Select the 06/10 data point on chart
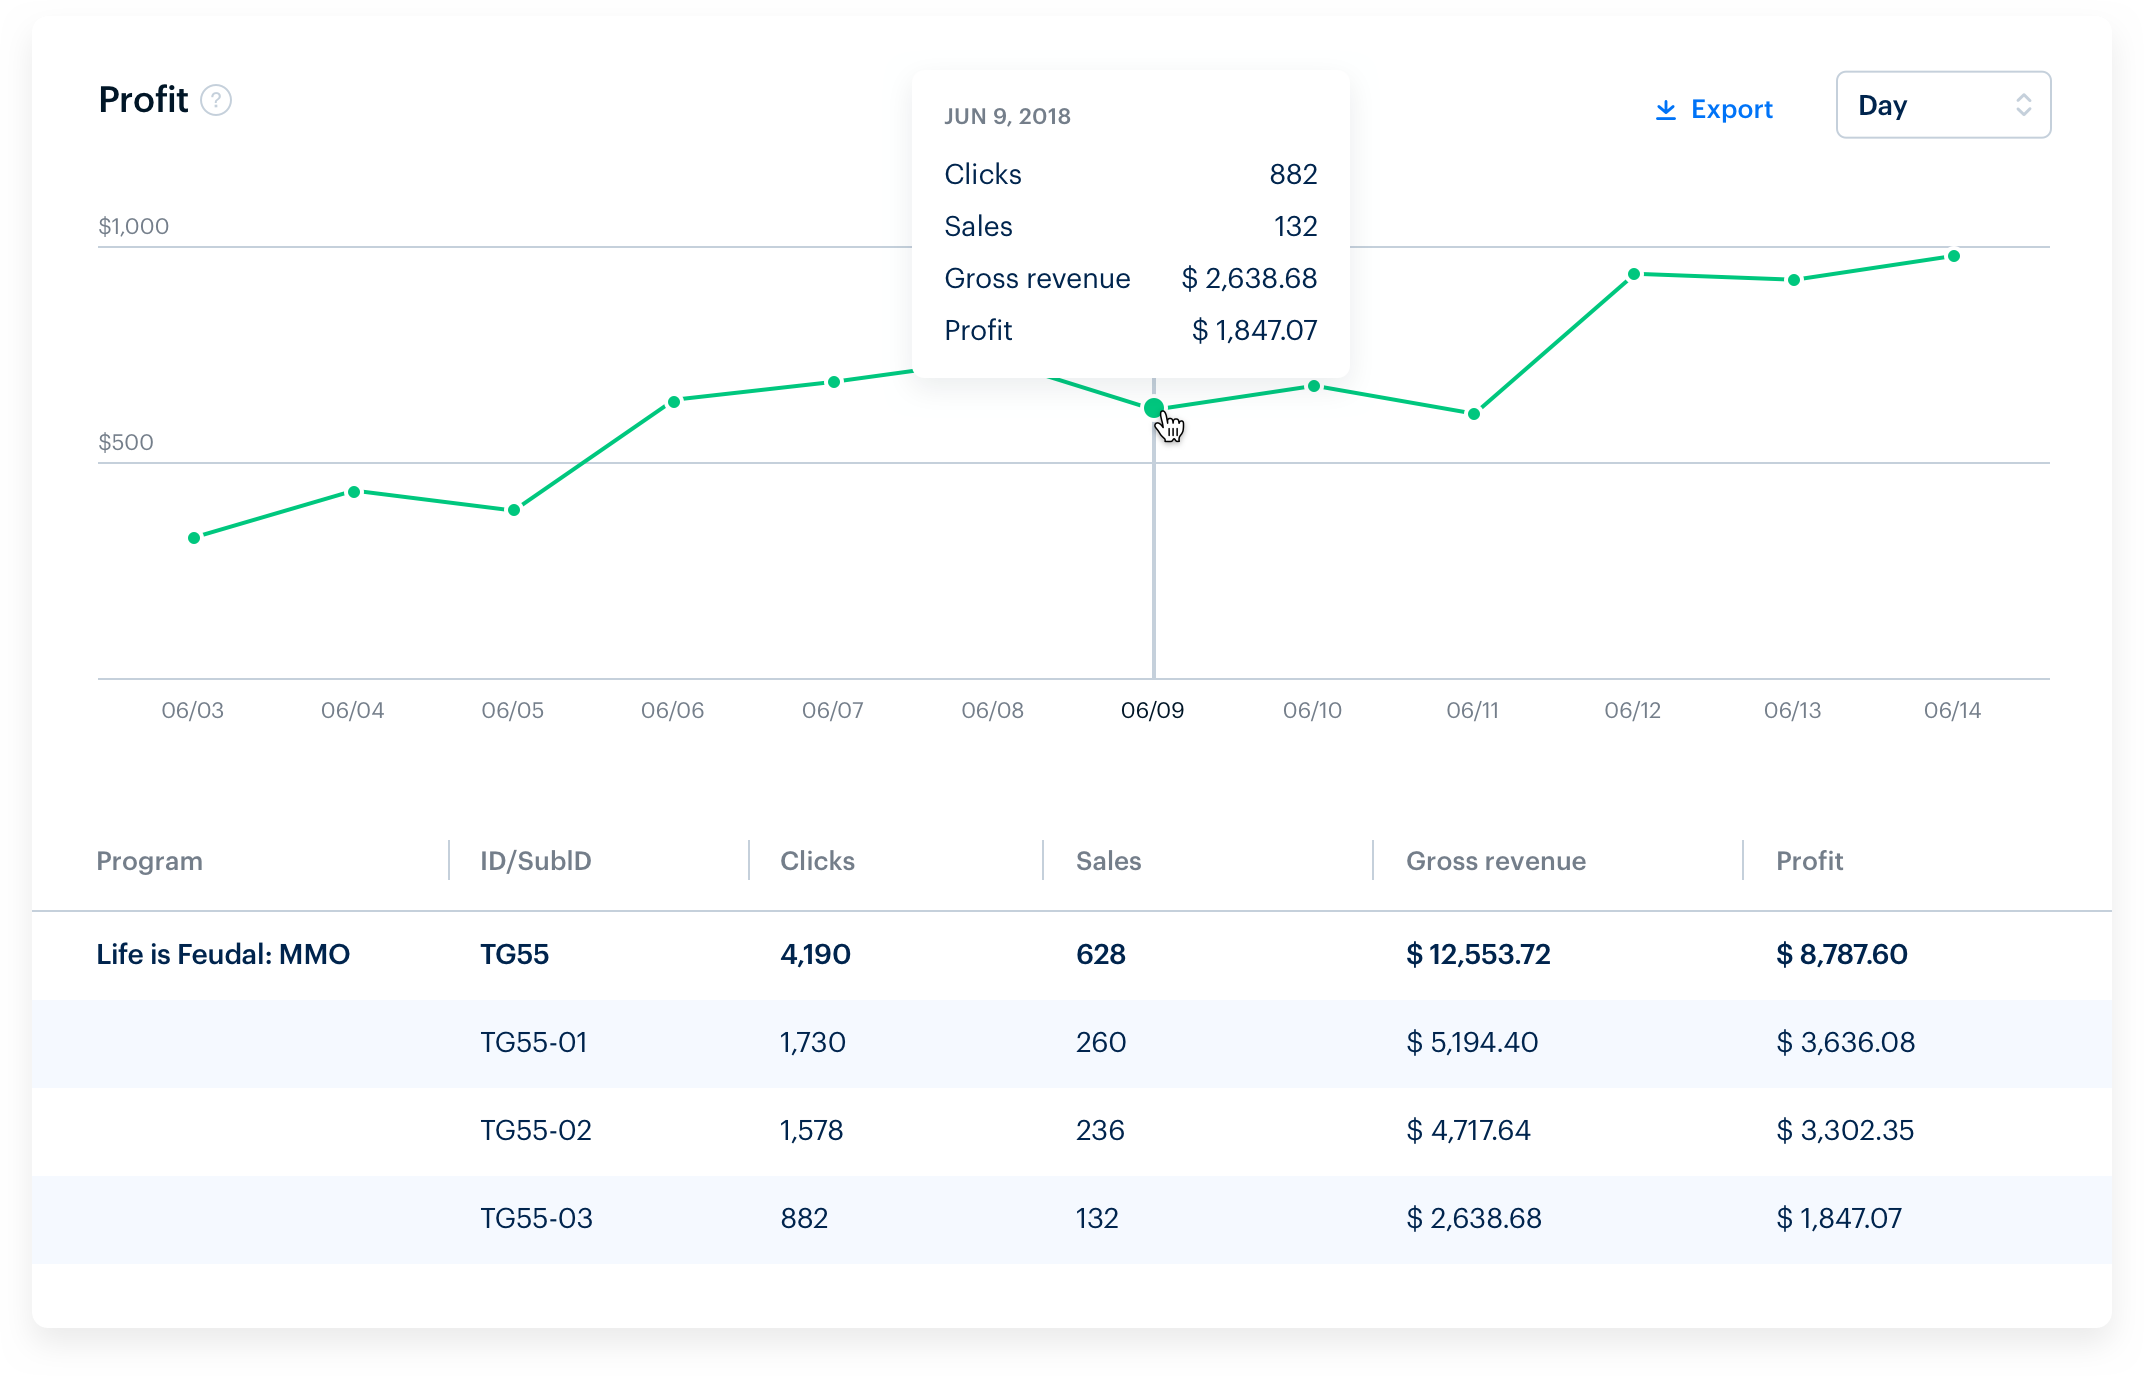Screen dimensions: 2144x1376 pyautogui.click(x=1314, y=386)
